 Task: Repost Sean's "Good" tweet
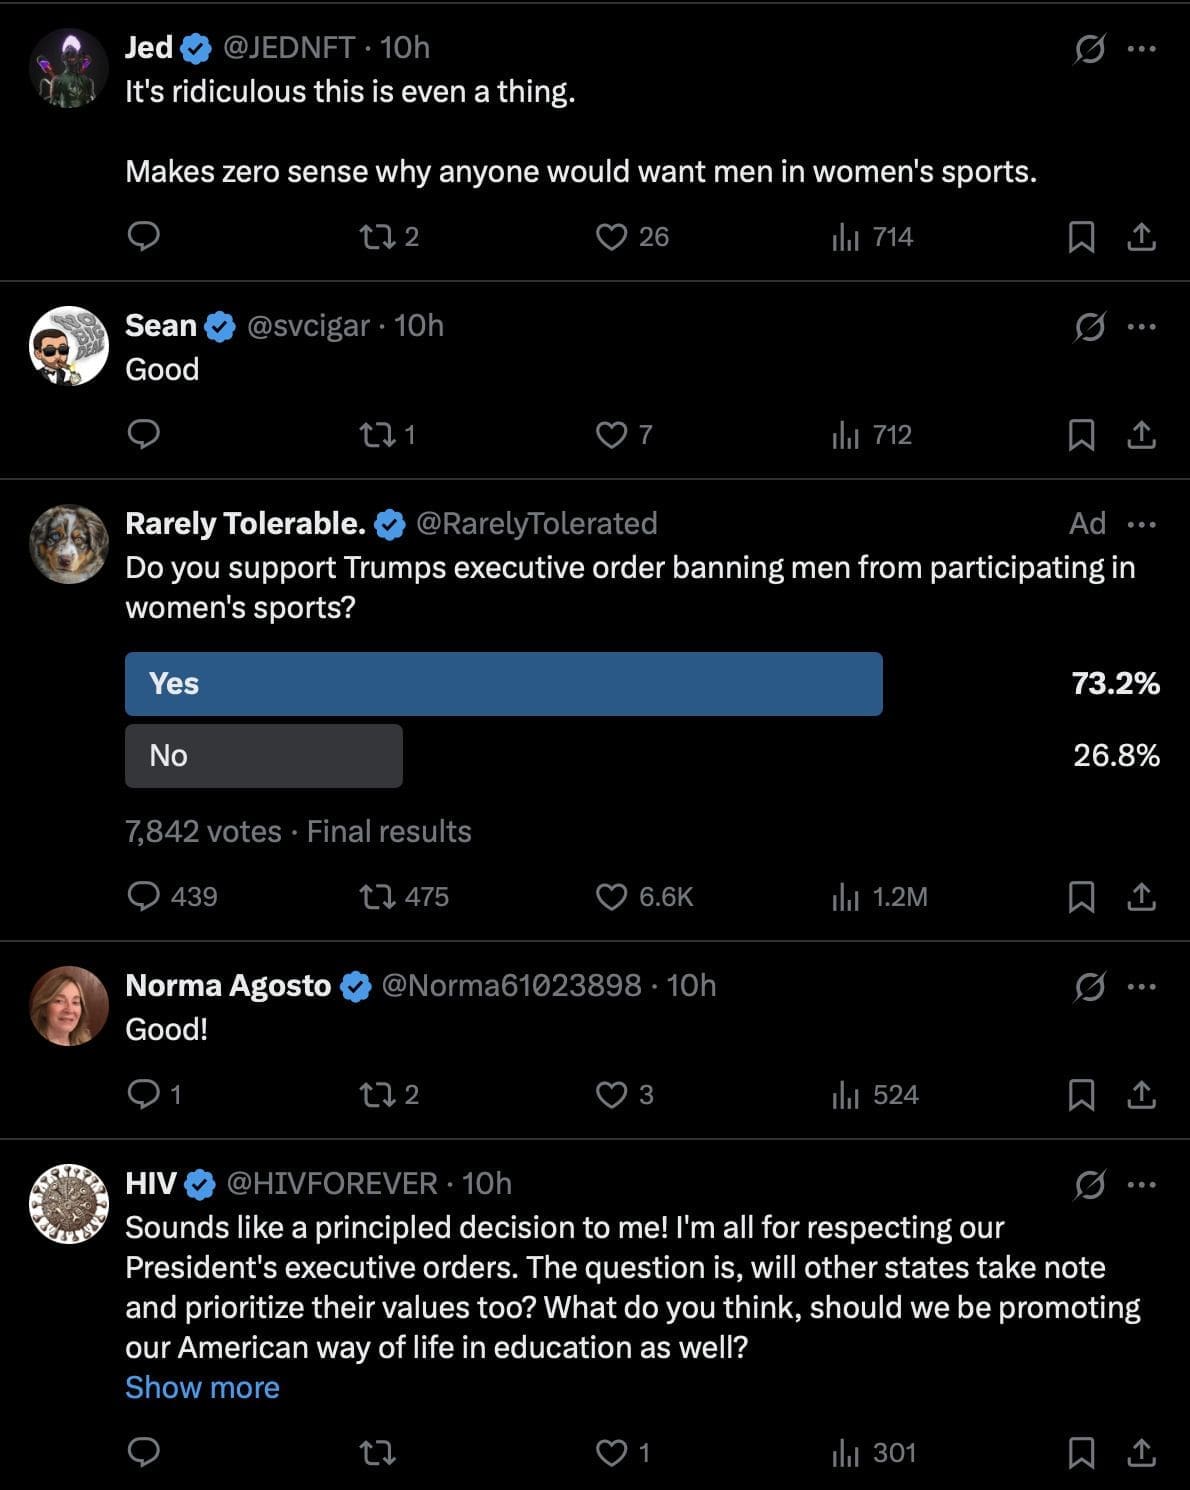(377, 434)
